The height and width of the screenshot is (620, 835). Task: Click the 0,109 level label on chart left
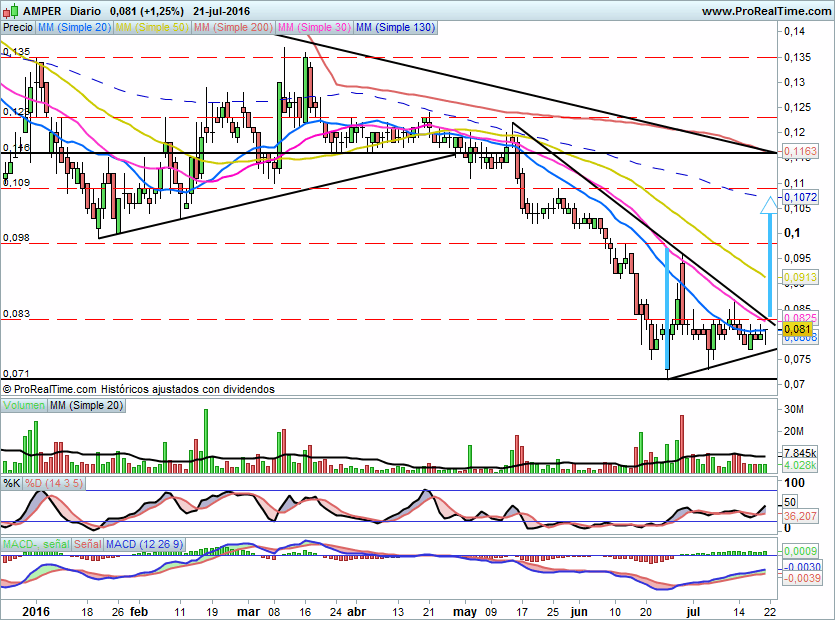point(17,182)
